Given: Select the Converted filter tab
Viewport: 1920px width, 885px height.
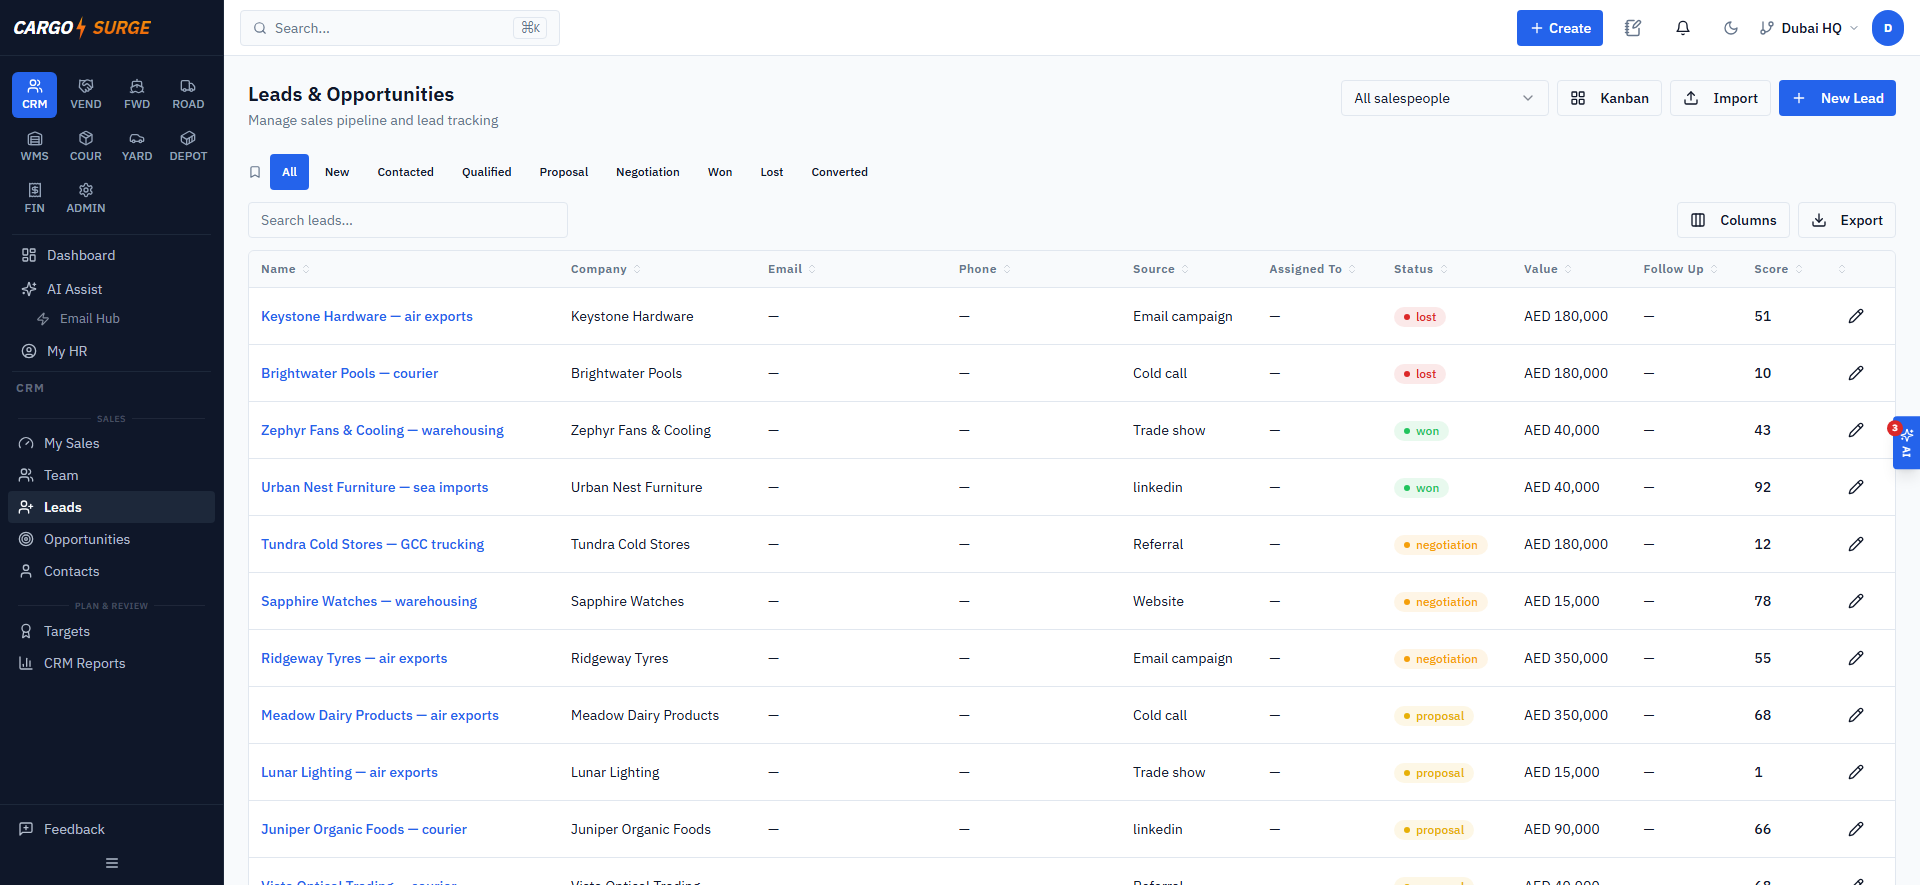Looking at the screenshot, I should pos(839,172).
